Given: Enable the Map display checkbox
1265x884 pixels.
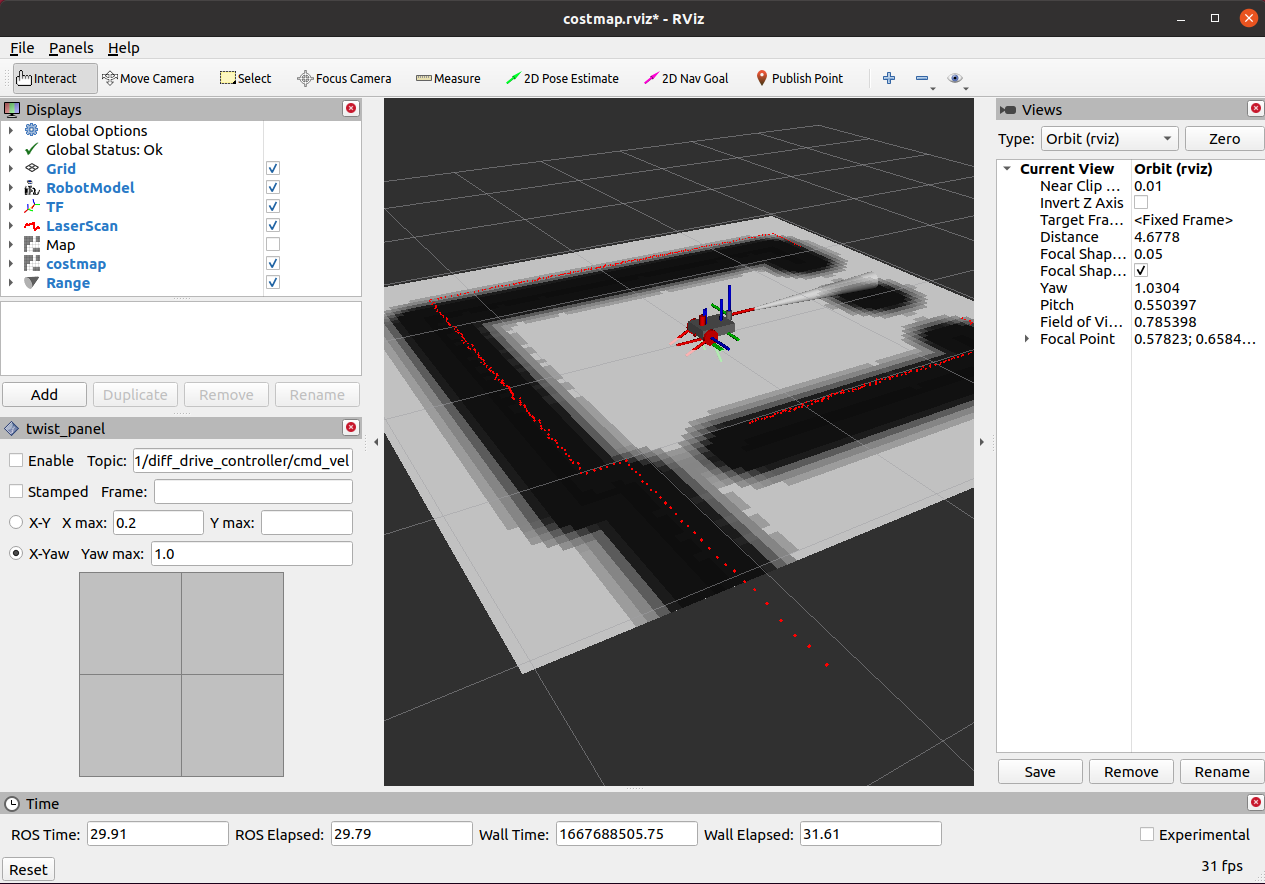Looking at the screenshot, I should click(x=272, y=244).
